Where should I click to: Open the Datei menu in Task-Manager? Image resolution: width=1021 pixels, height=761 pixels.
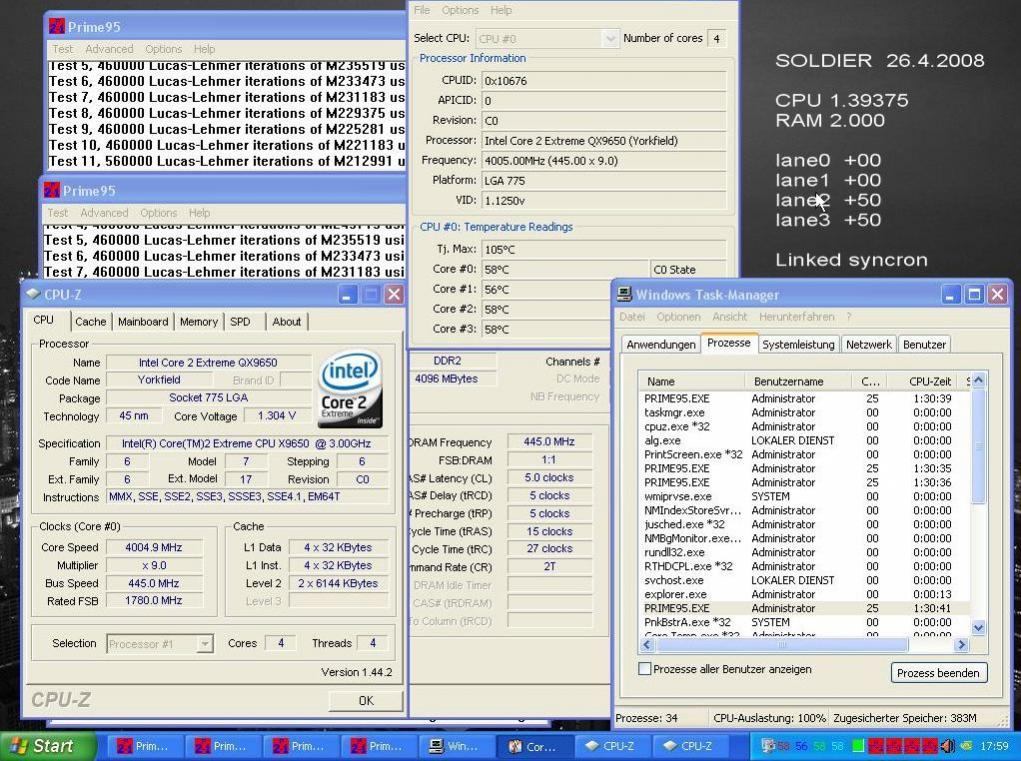pyautogui.click(x=632, y=317)
